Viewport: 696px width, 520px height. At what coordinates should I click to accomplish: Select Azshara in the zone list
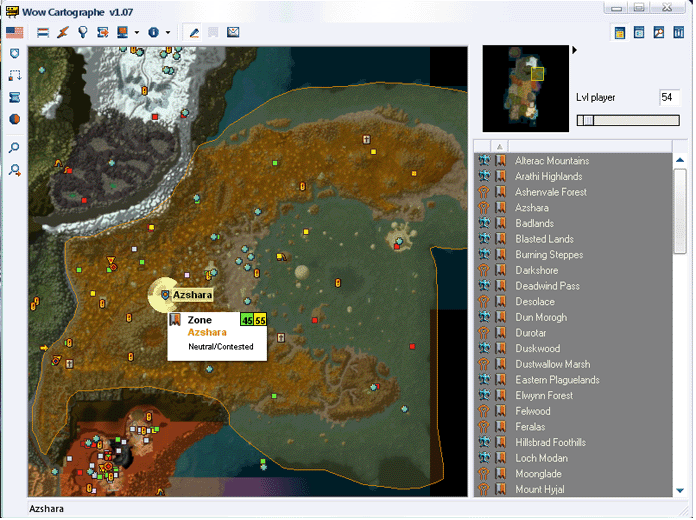point(531,207)
